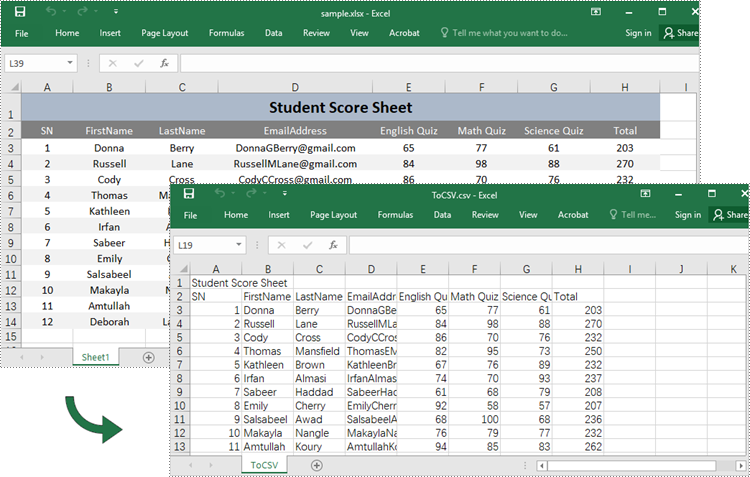Viewport: 750px width, 477px height.
Task: Open Acrobat tab in sample.xlsx window
Action: 404,33
